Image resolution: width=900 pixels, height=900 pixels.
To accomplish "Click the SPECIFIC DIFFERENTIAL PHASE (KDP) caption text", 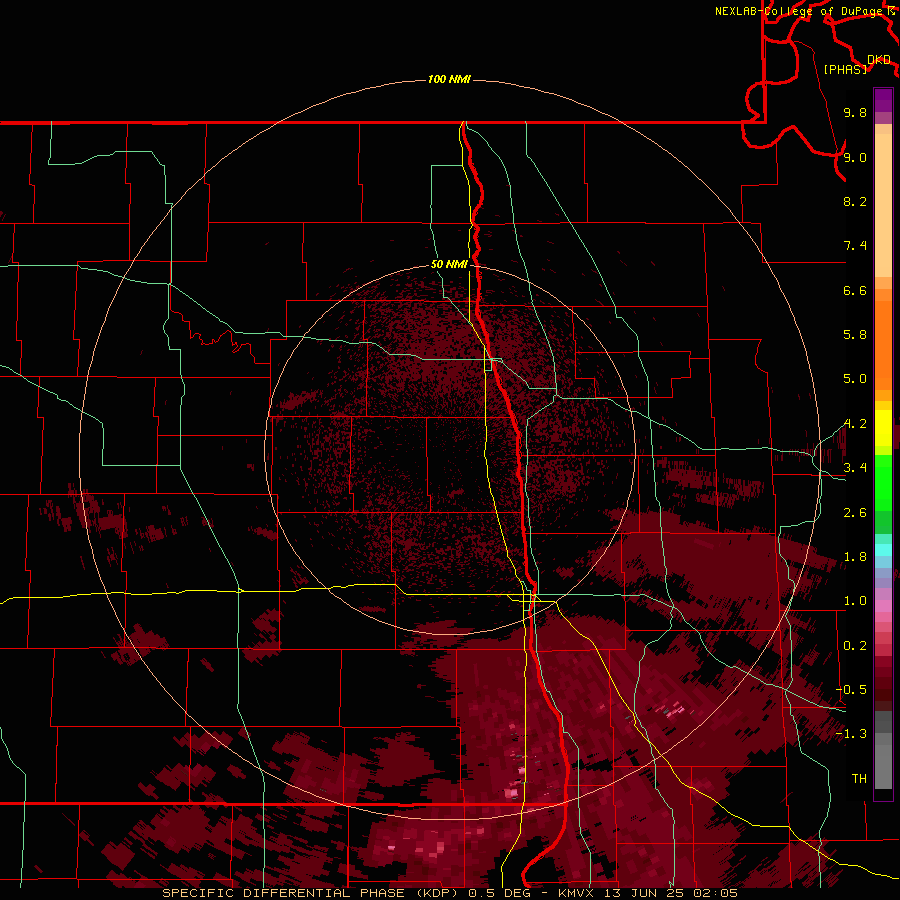I will [x=312, y=893].
